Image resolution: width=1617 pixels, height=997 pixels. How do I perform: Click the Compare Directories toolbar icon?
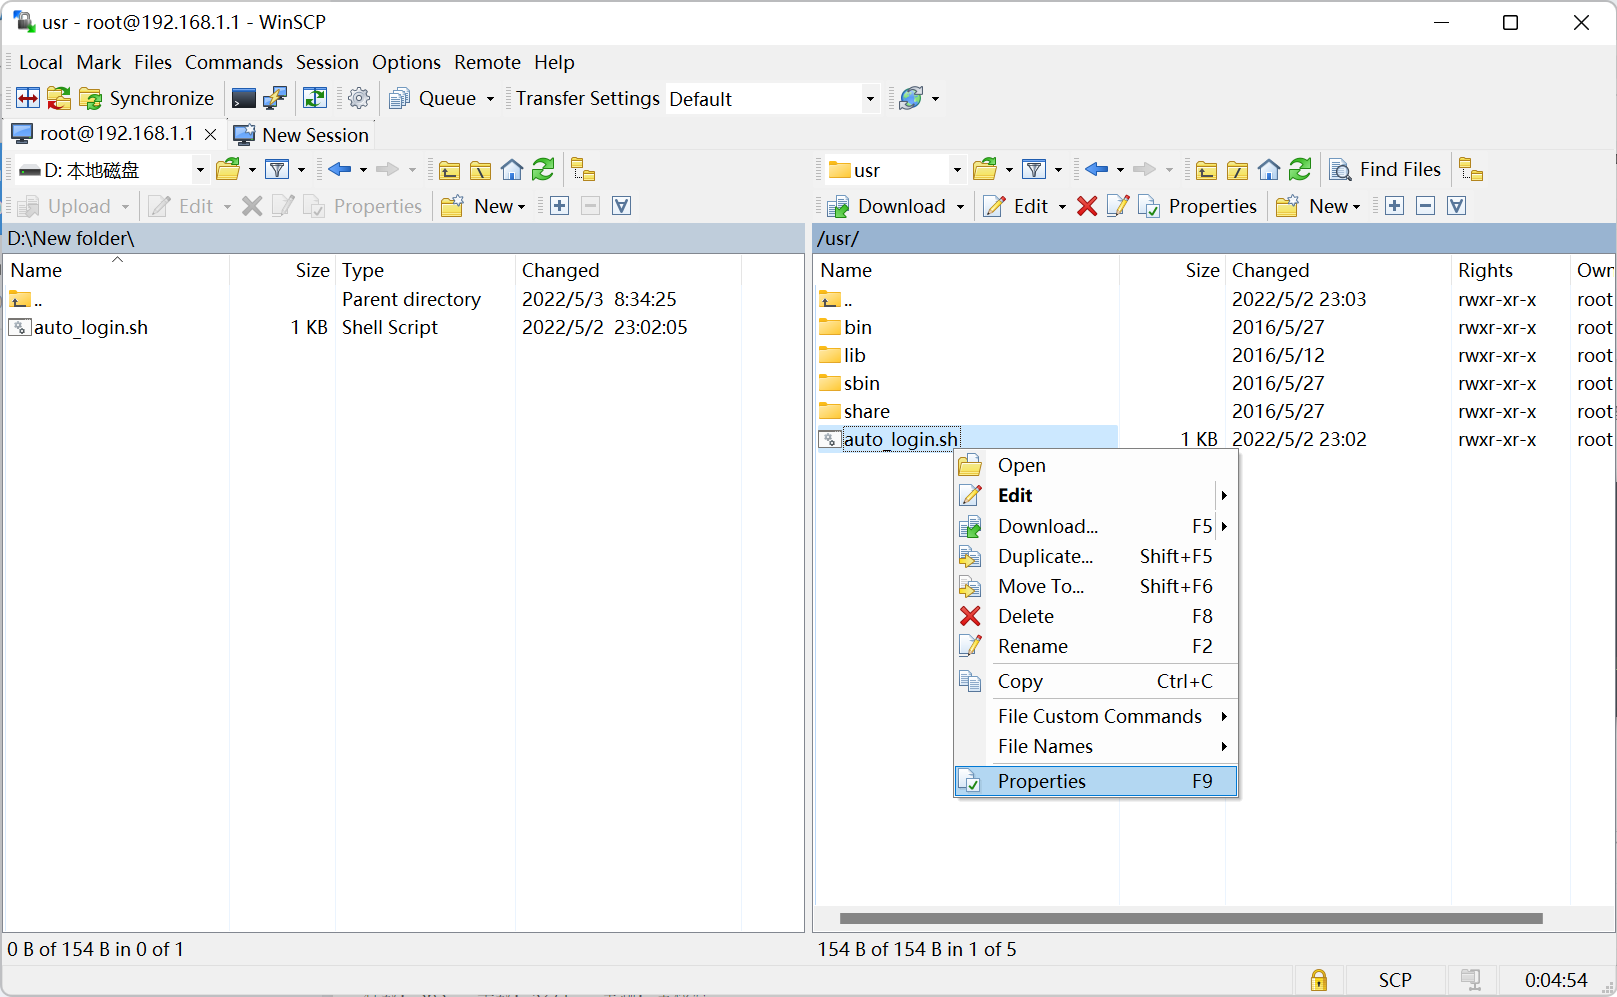28,98
